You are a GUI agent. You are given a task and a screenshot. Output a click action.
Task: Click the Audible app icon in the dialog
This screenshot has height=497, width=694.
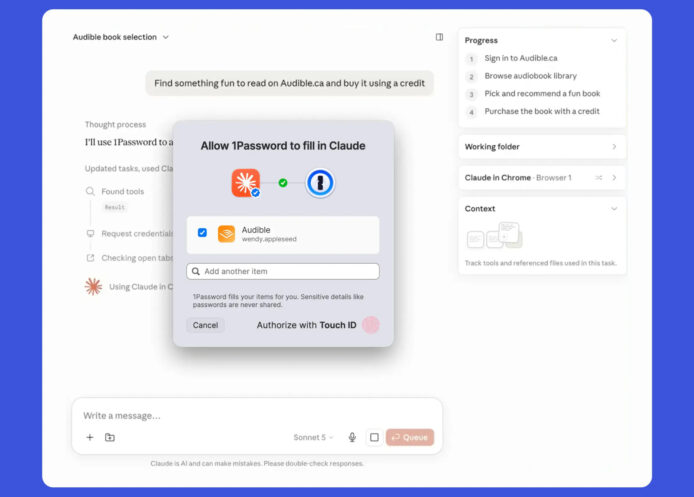226,234
